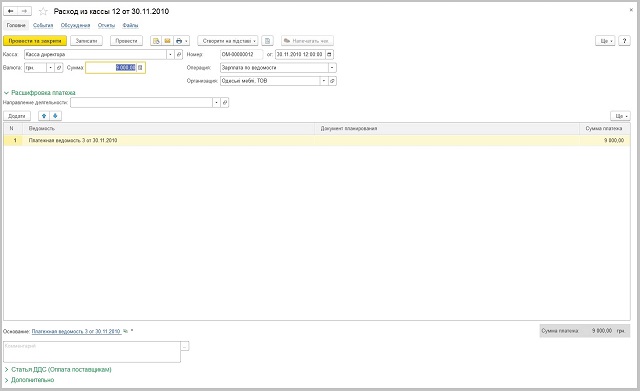The width and height of the screenshot is (640, 391).
Task: Click the yellow Провести та закрити button
Action: 35,41
